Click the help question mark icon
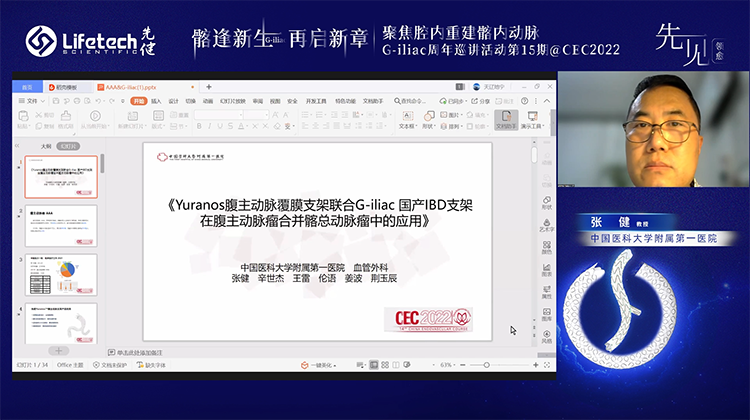This screenshot has width=750, height=420. coord(525,101)
